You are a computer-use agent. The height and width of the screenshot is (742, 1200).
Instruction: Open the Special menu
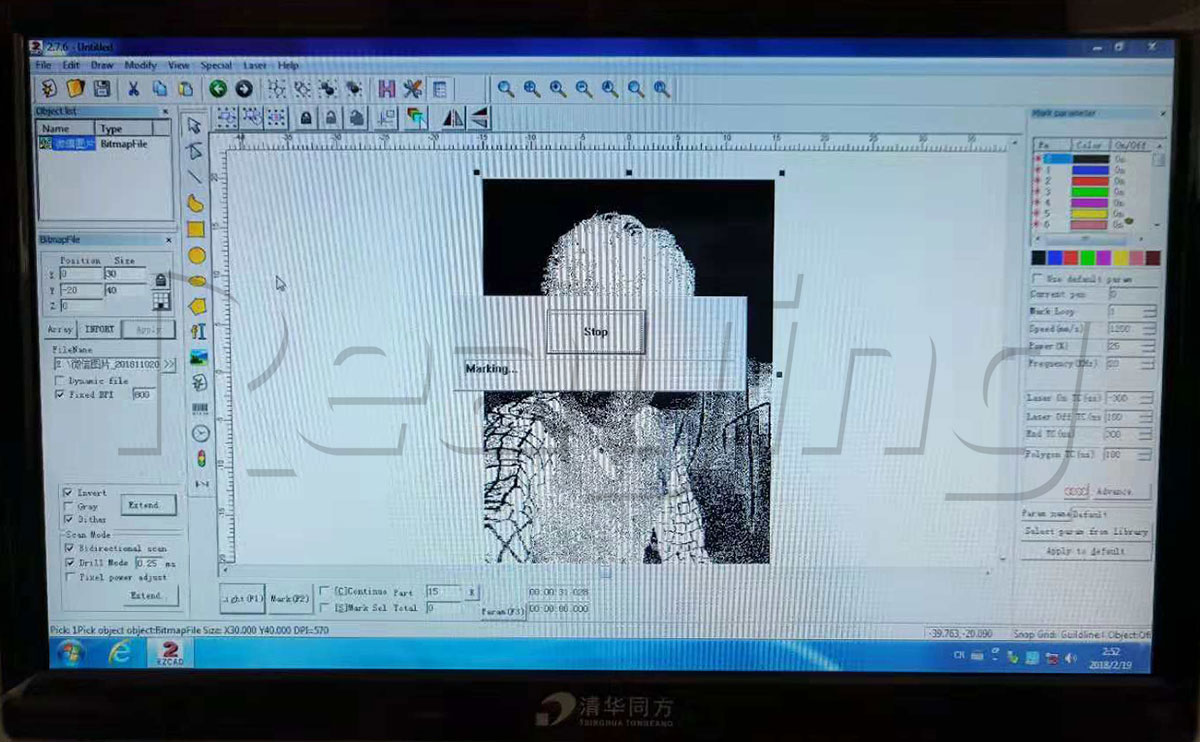click(216, 66)
